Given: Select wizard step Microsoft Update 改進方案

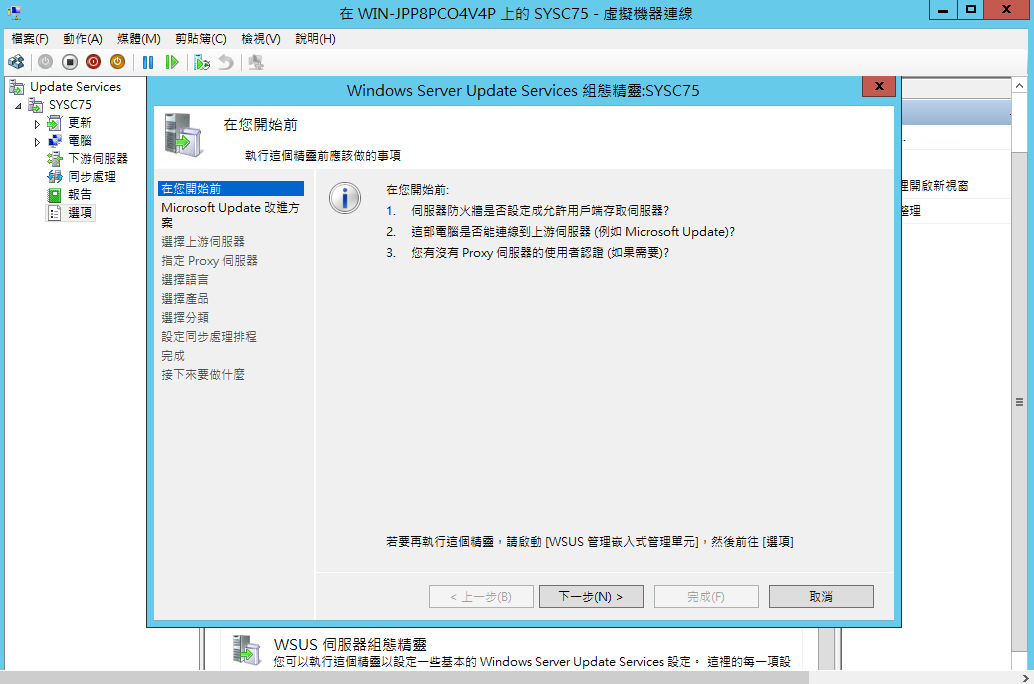Looking at the screenshot, I should [x=231, y=215].
